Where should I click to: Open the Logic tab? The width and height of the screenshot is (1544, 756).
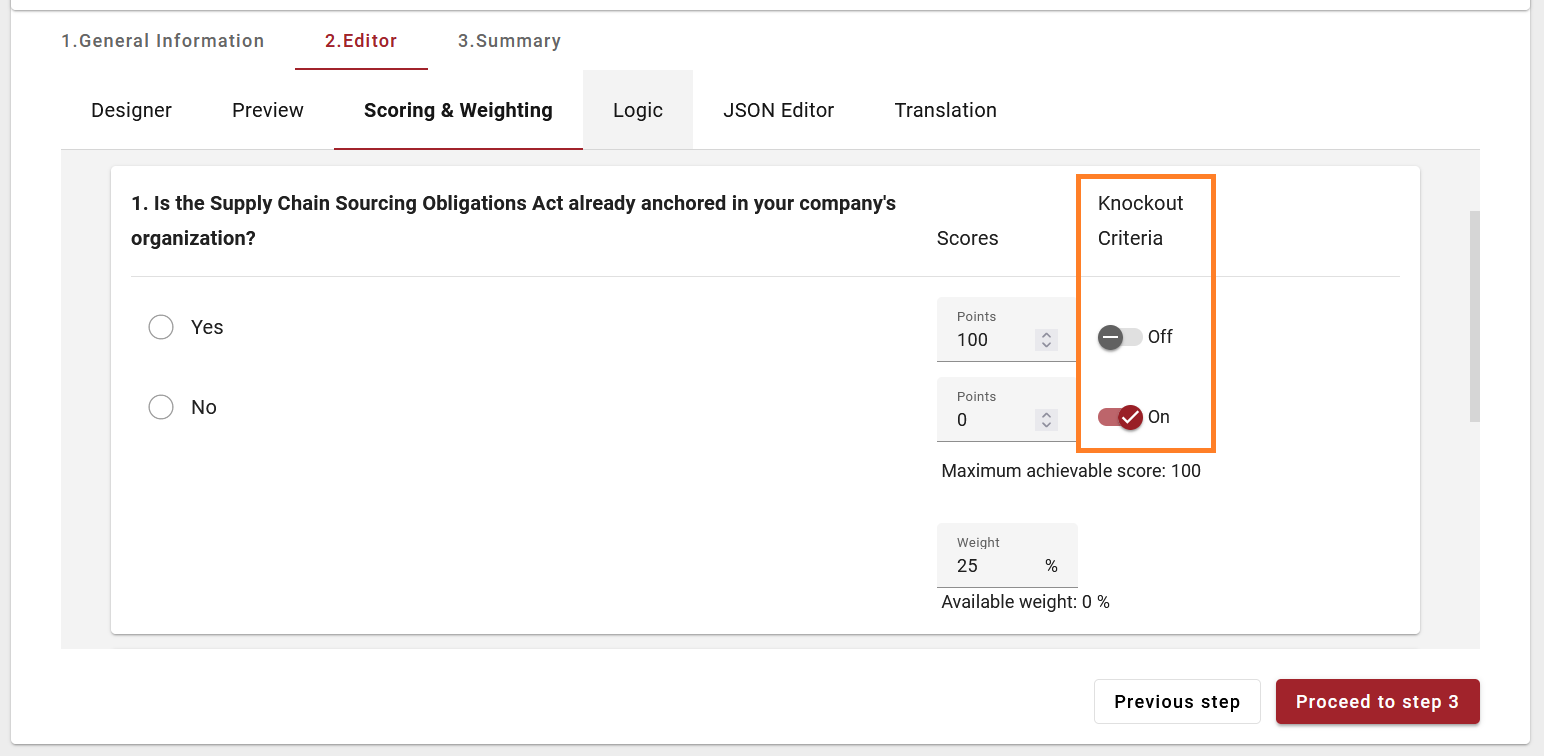click(638, 110)
